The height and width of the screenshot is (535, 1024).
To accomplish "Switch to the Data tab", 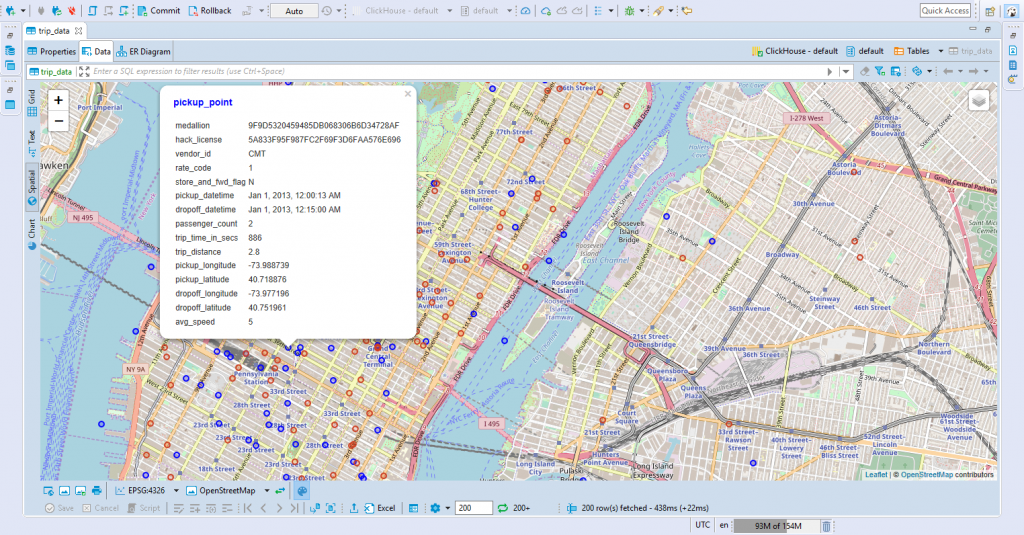I will pos(96,51).
